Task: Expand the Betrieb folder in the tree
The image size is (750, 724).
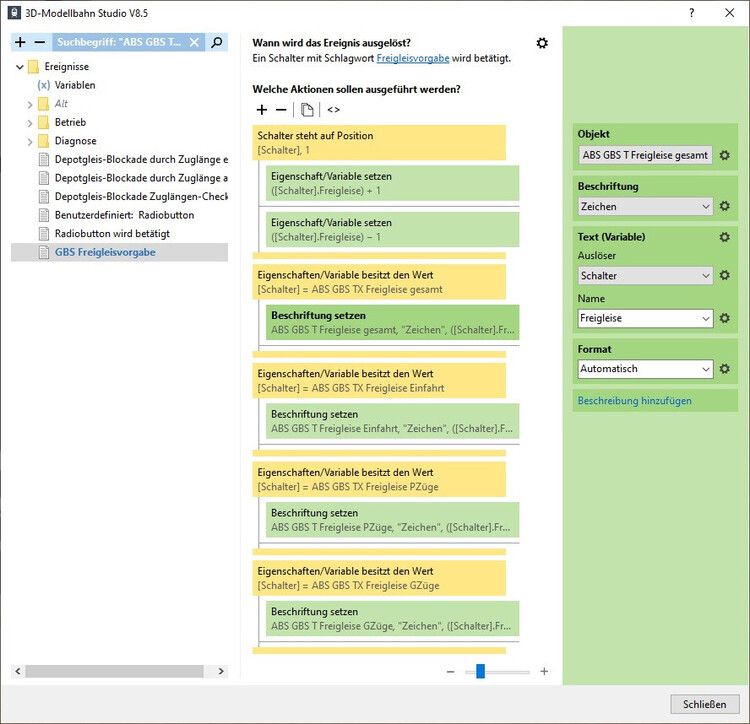Action: pos(30,122)
